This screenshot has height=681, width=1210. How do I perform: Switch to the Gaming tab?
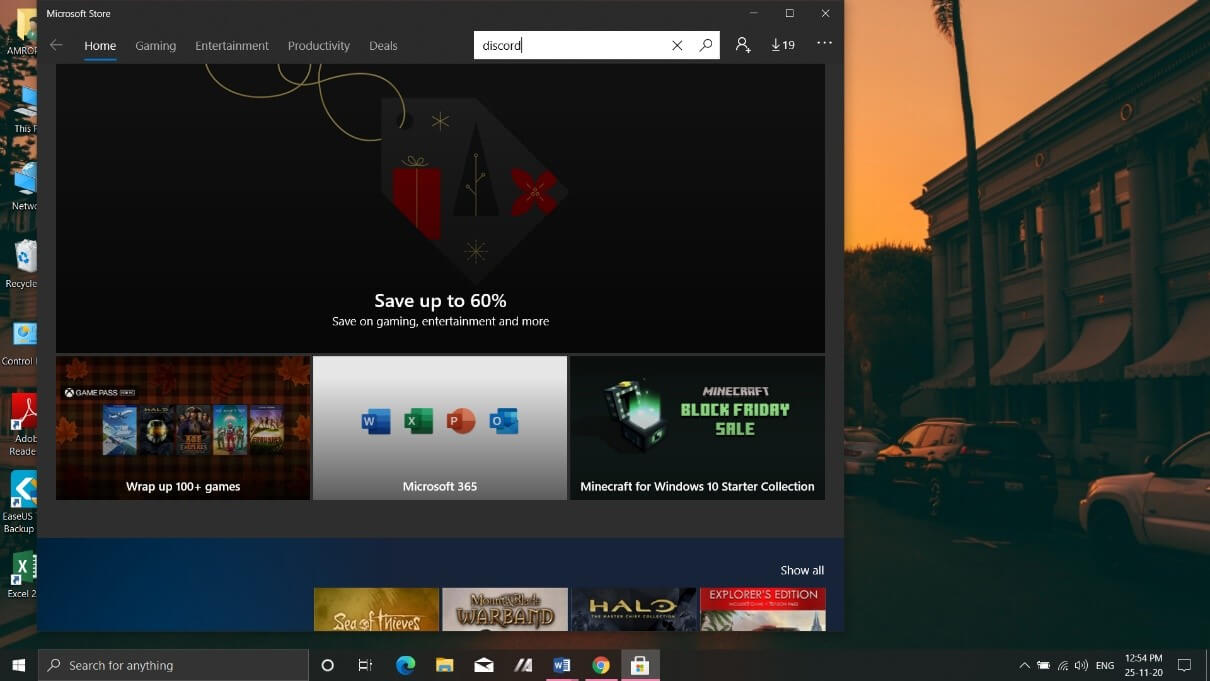click(156, 46)
